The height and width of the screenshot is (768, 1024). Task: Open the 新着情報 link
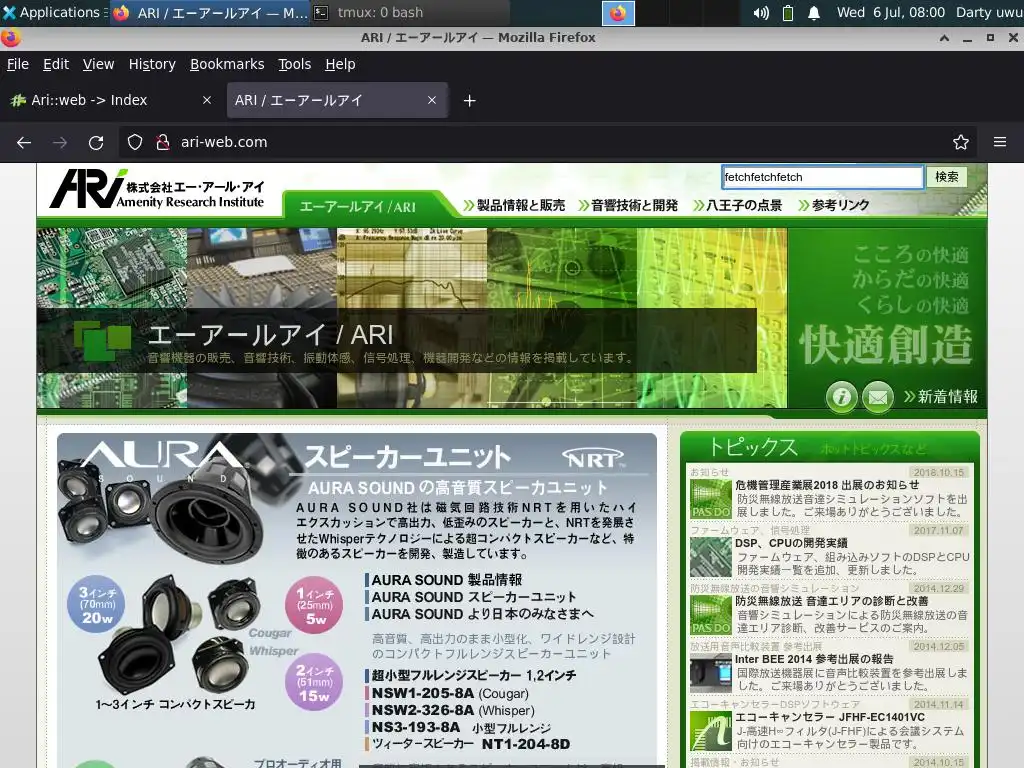click(941, 396)
